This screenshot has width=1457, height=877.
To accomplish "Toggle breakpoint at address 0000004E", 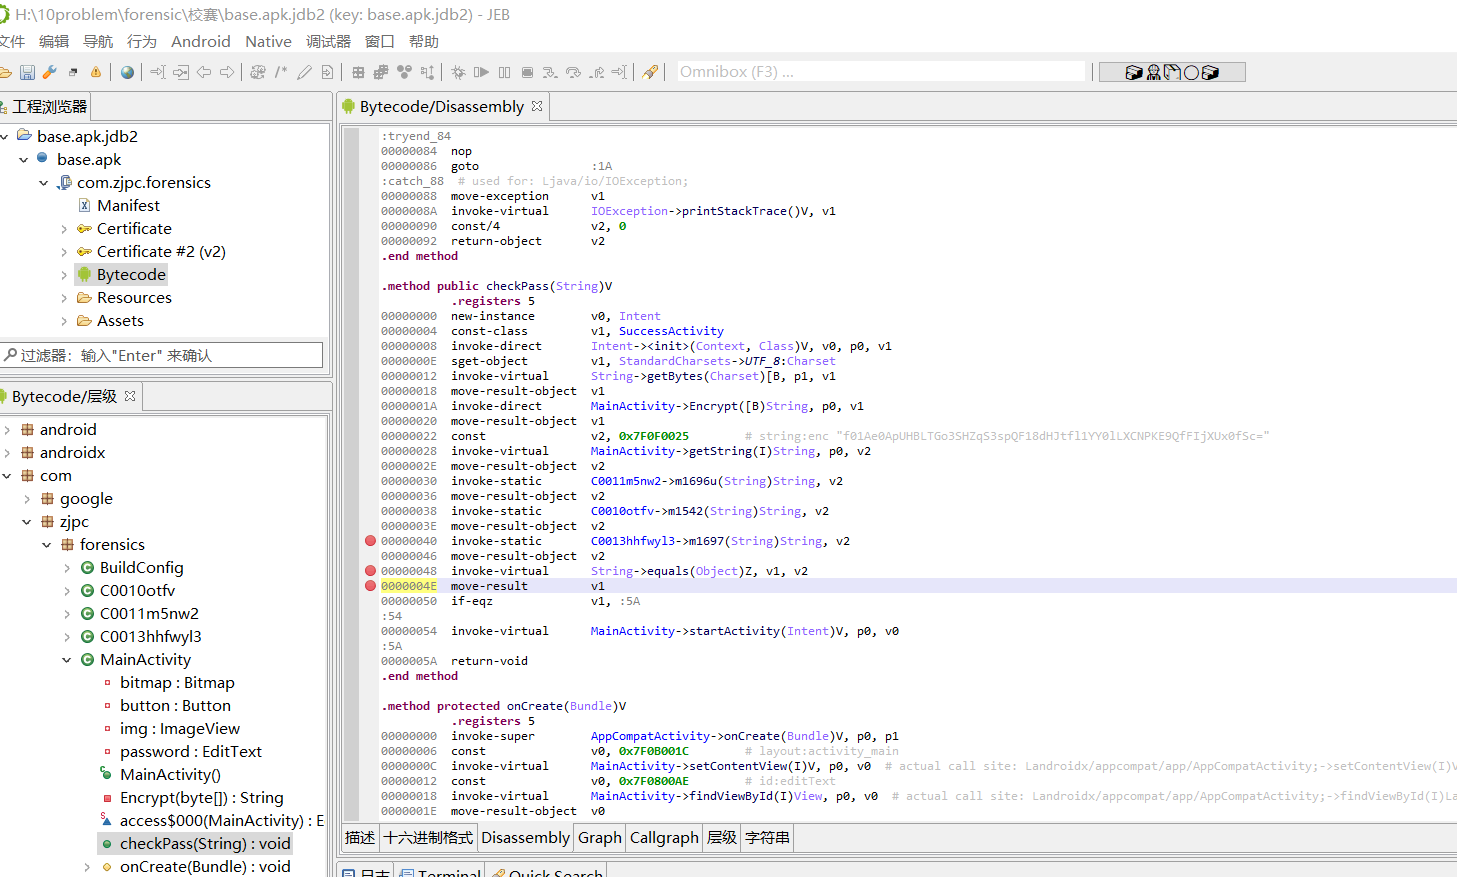I will [370, 586].
